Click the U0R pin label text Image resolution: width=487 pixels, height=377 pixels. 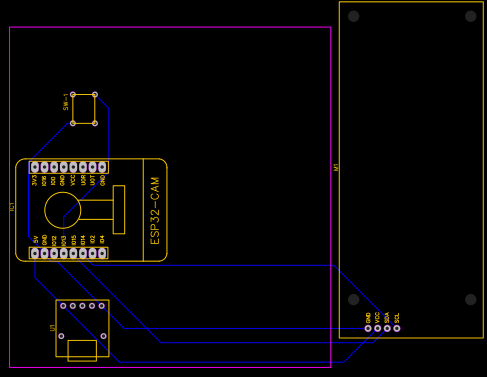tap(83, 180)
